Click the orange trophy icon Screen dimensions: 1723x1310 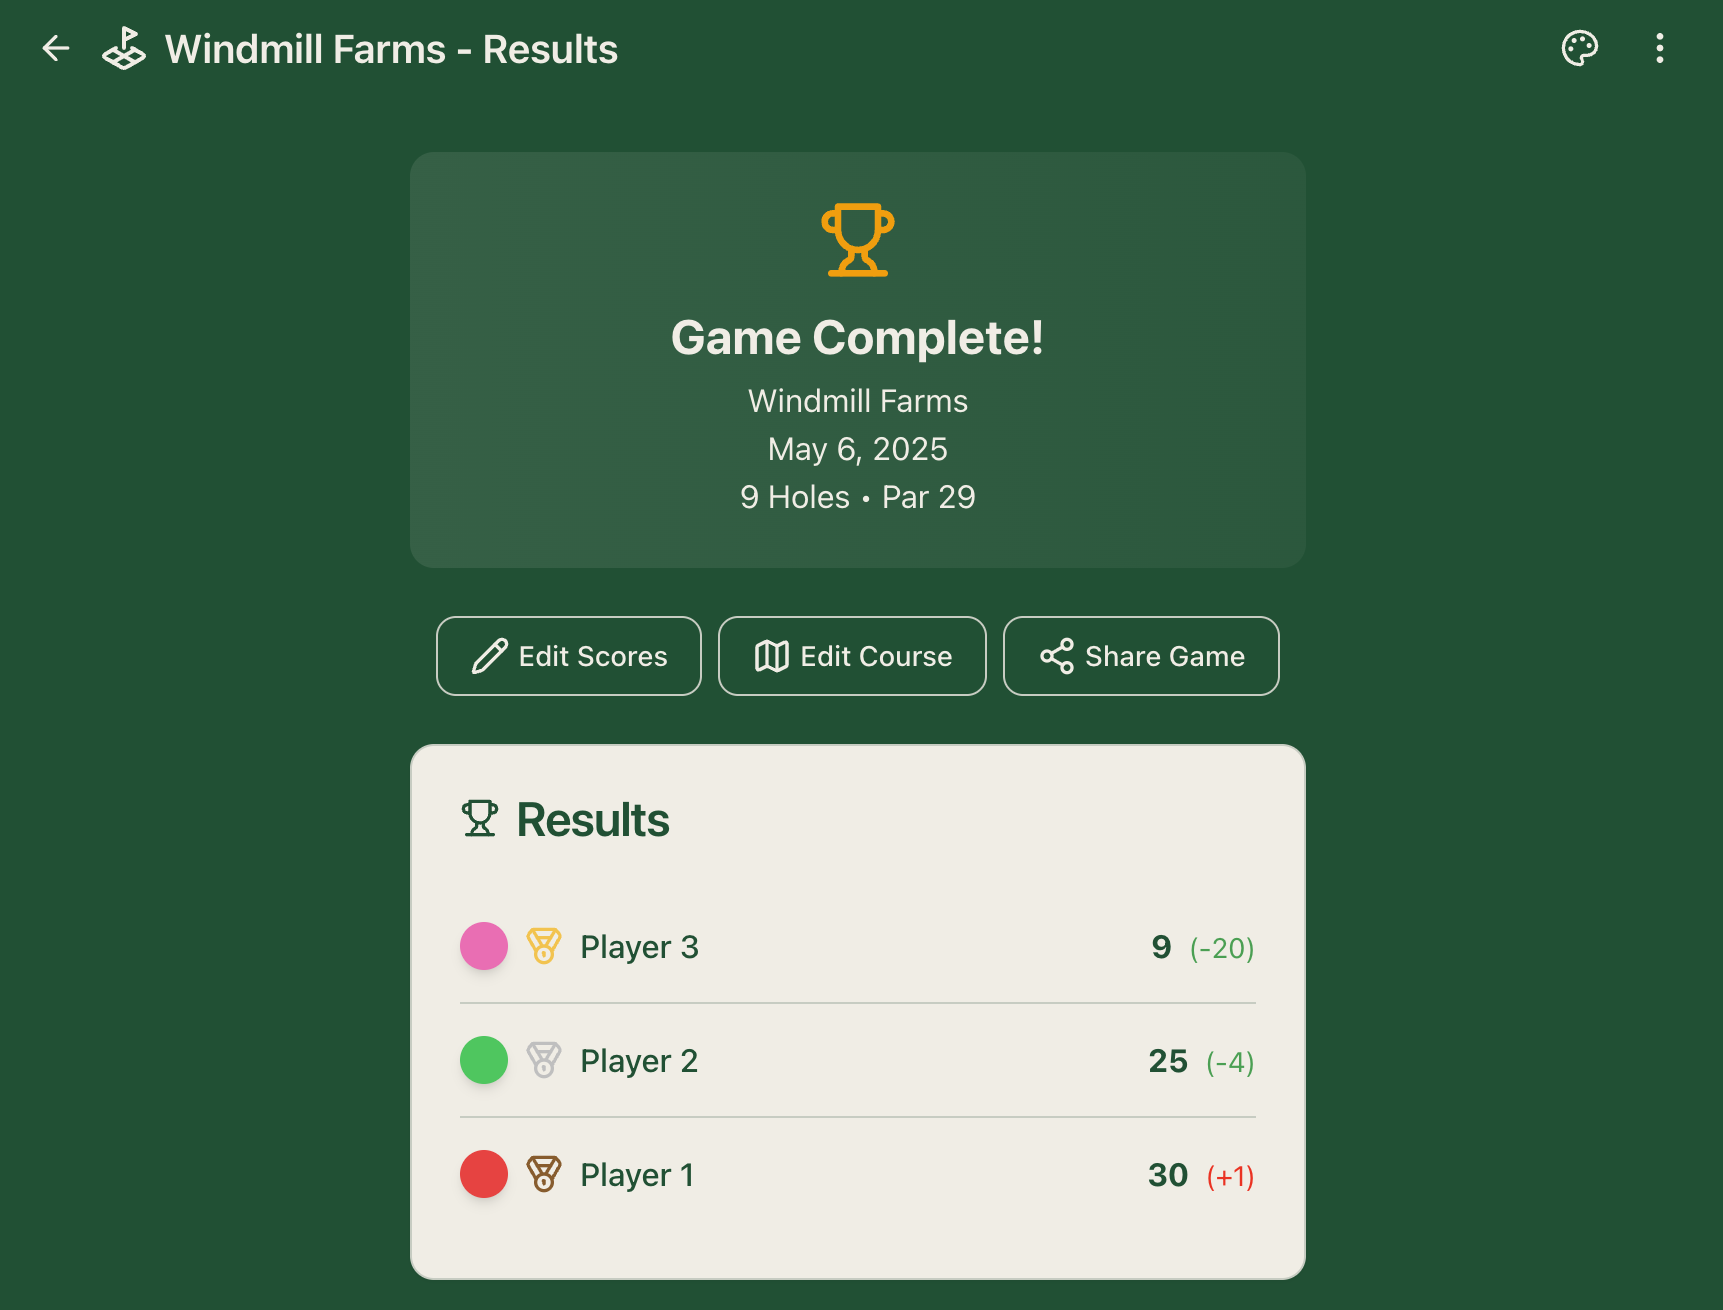pos(858,240)
